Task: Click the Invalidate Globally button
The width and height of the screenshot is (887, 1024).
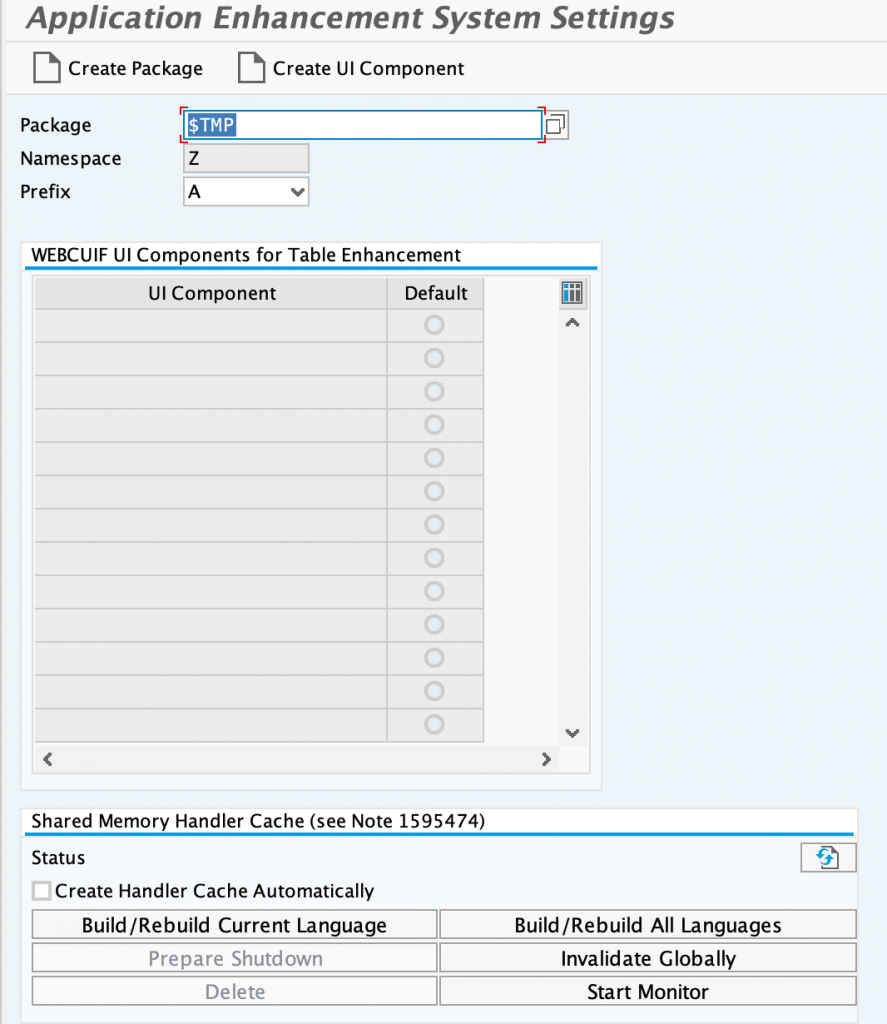Action: [x=648, y=958]
